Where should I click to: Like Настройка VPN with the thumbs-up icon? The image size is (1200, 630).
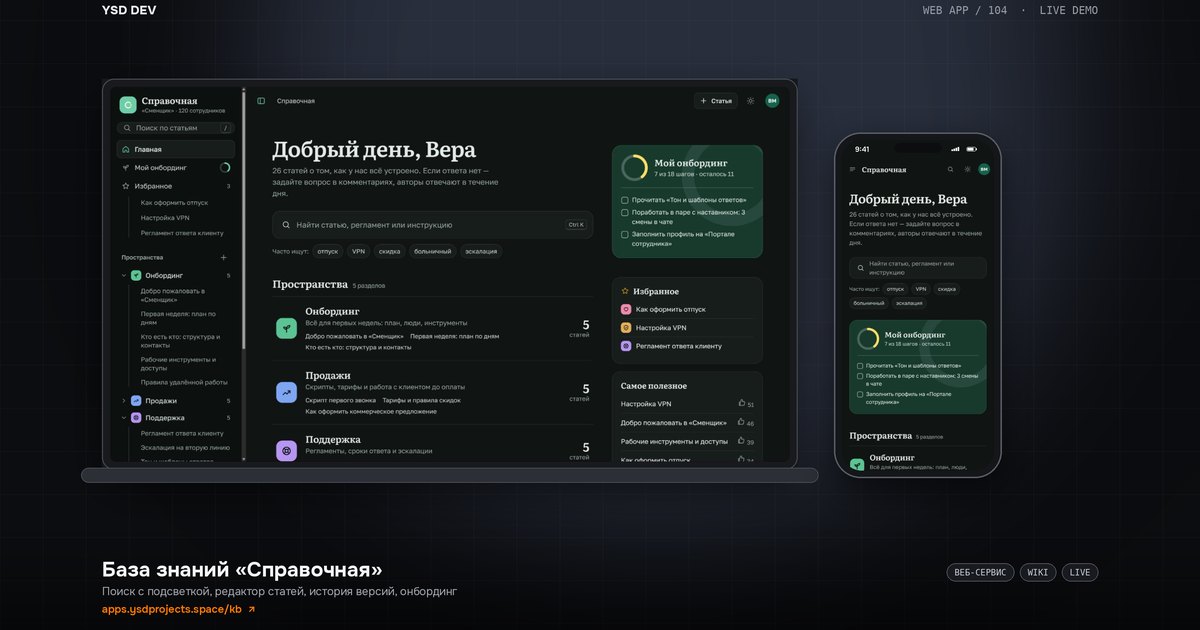point(742,403)
